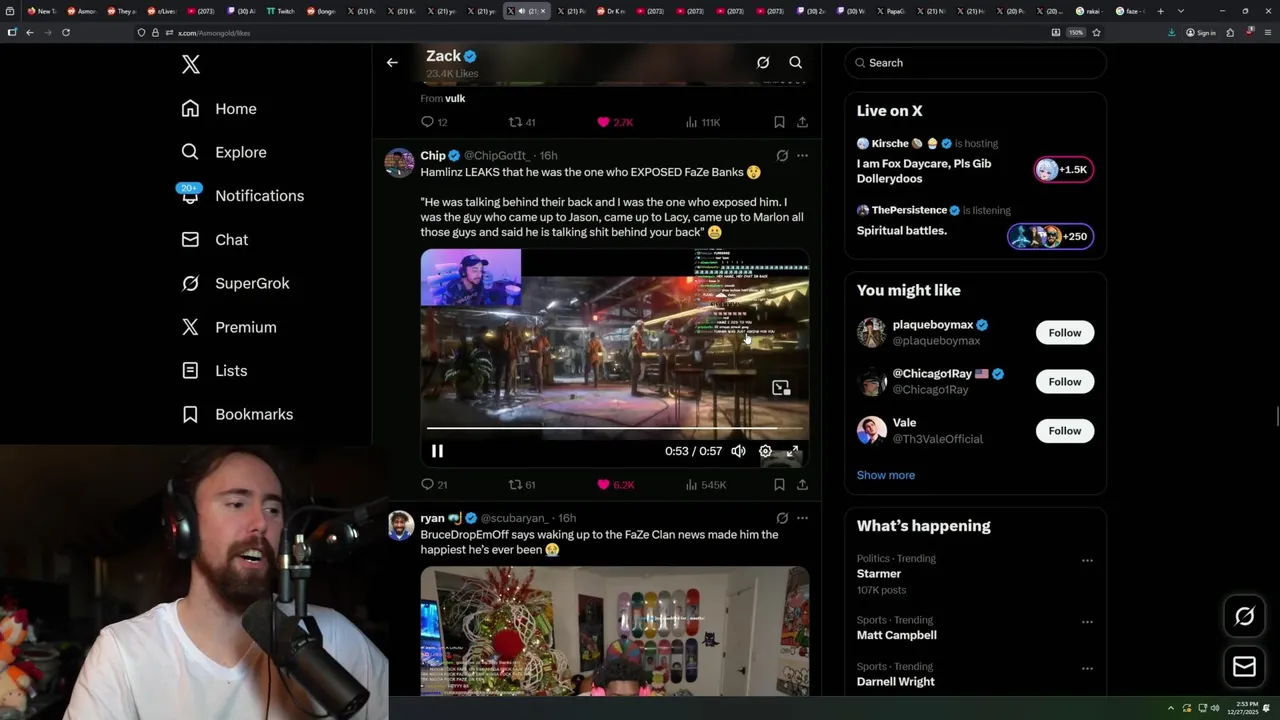1280x720 pixels.
Task: Join ThePersistence space with +250 listeners
Action: [1050, 237]
